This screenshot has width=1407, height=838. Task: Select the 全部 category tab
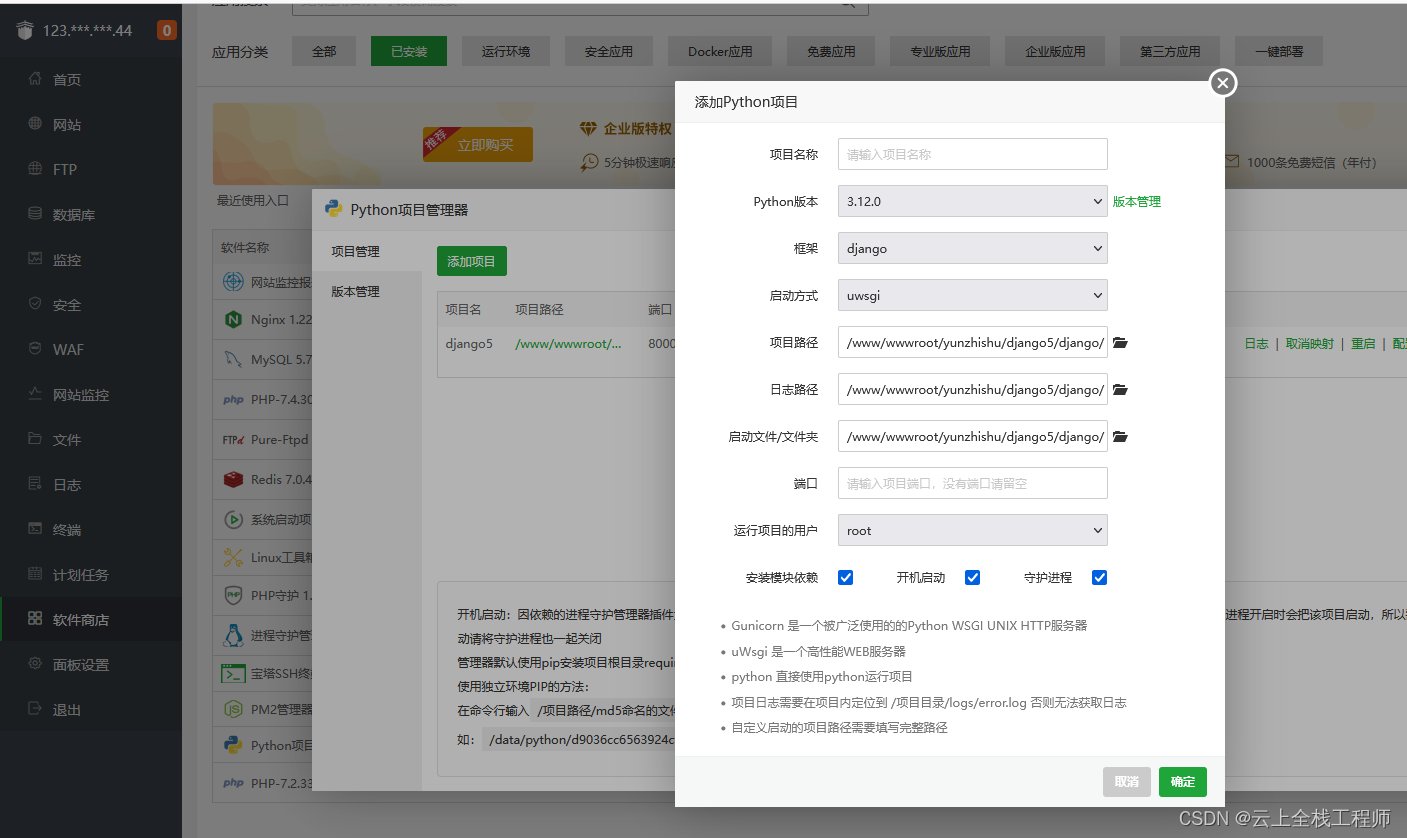324,51
